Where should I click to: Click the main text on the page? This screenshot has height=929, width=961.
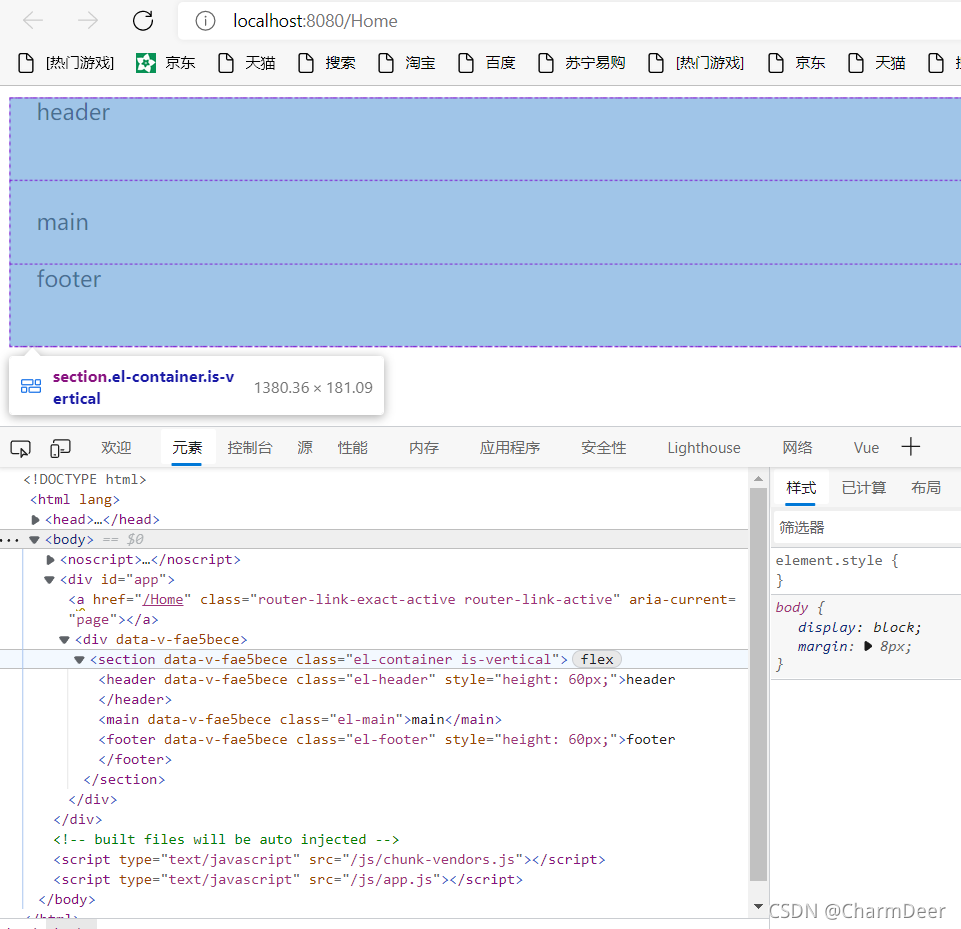63,222
